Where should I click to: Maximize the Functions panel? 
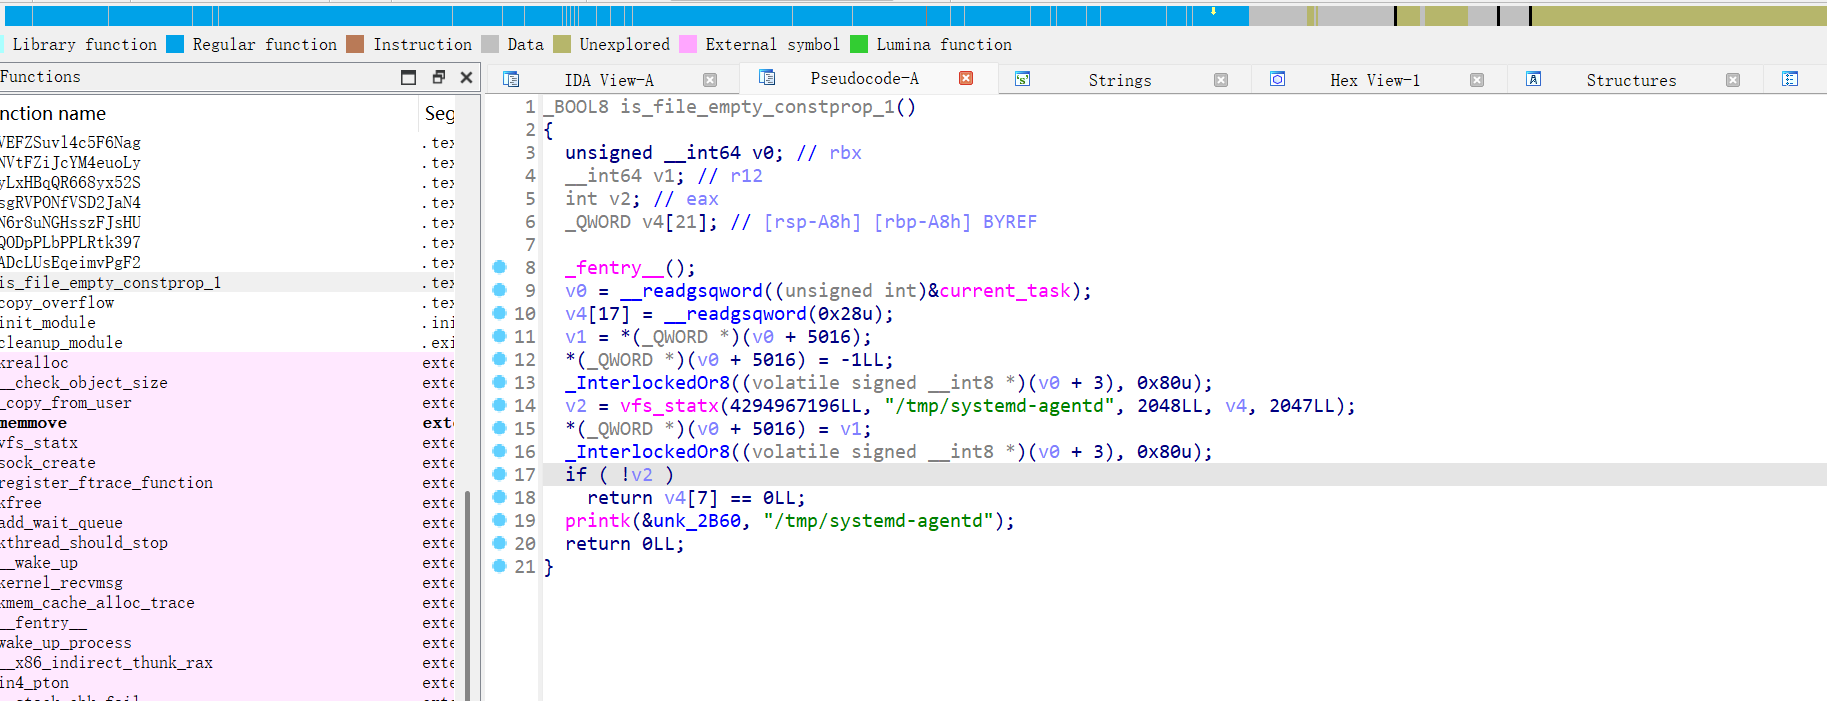pos(408,77)
